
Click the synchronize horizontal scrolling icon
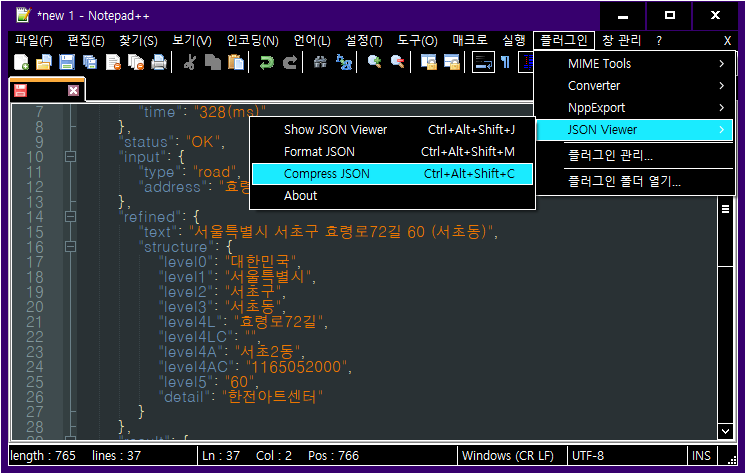[452, 62]
